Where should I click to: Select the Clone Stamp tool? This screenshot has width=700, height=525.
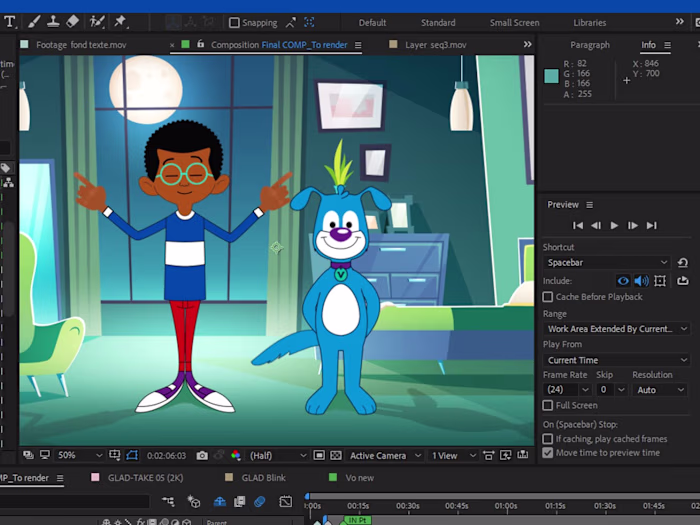coord(52,22)
